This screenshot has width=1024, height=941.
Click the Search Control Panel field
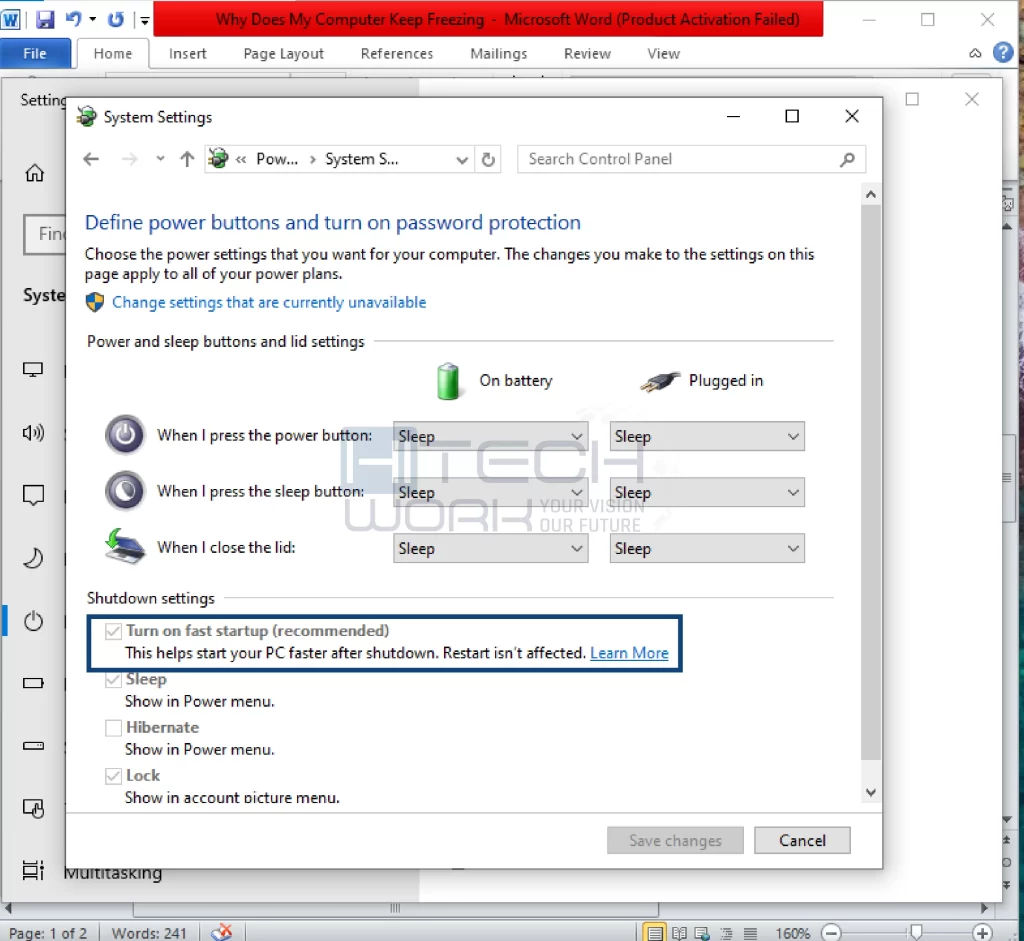(691, 159)
